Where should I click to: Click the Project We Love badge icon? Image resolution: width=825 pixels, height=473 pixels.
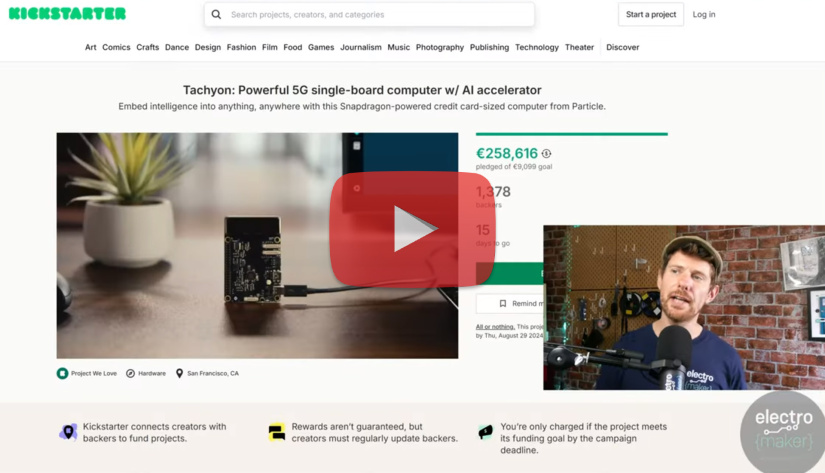[x=63, y=374]
